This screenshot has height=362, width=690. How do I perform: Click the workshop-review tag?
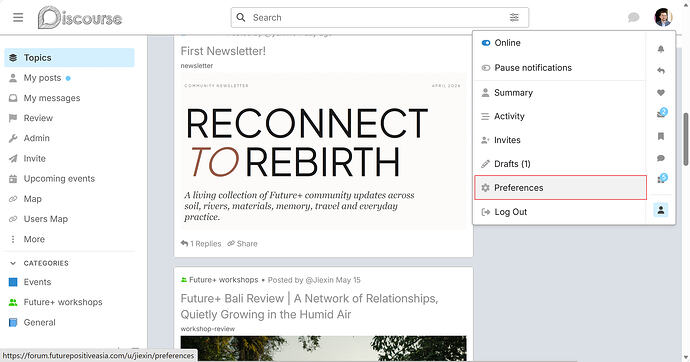[x=208, y=329]
